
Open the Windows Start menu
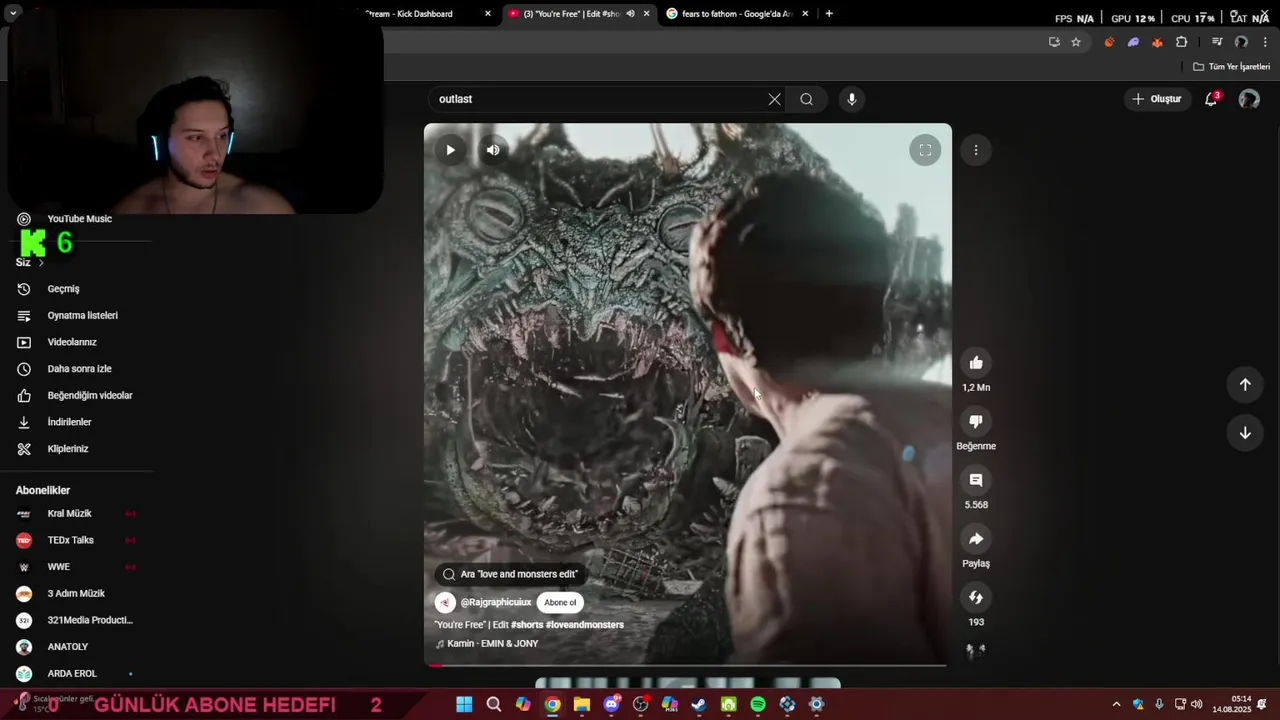(x=464, y=705)
